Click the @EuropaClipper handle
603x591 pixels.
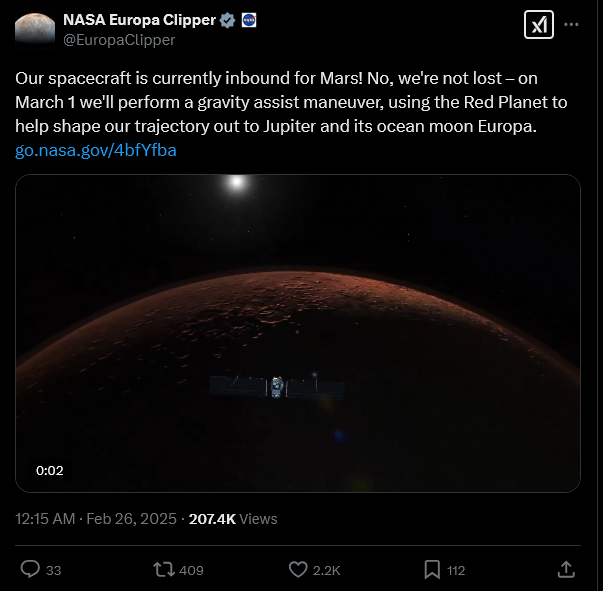click(x=119, y=40)
